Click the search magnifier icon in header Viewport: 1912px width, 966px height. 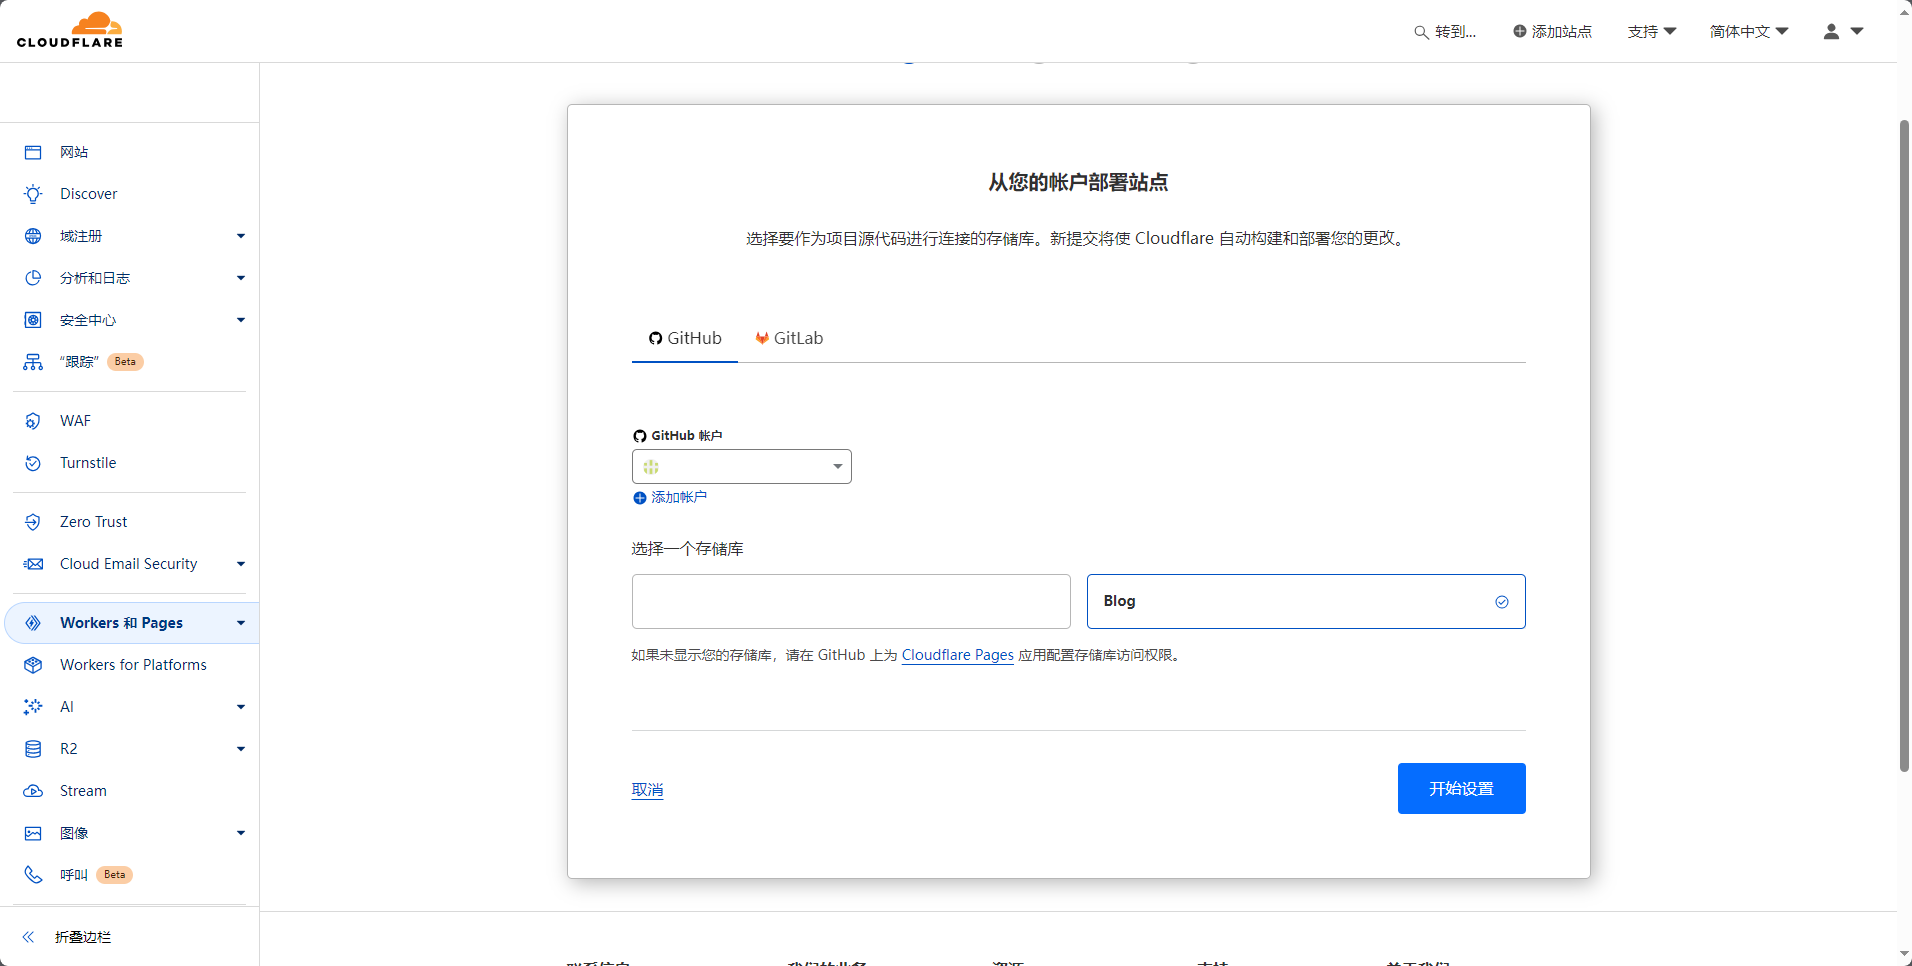click(1421, 32)
